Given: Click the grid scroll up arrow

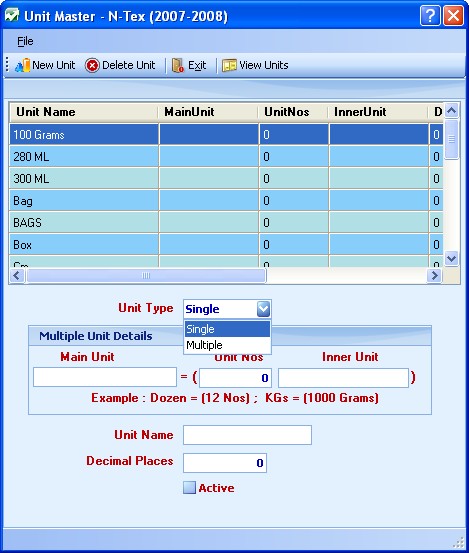Looking at the screenshot, I should coord(451,111).
